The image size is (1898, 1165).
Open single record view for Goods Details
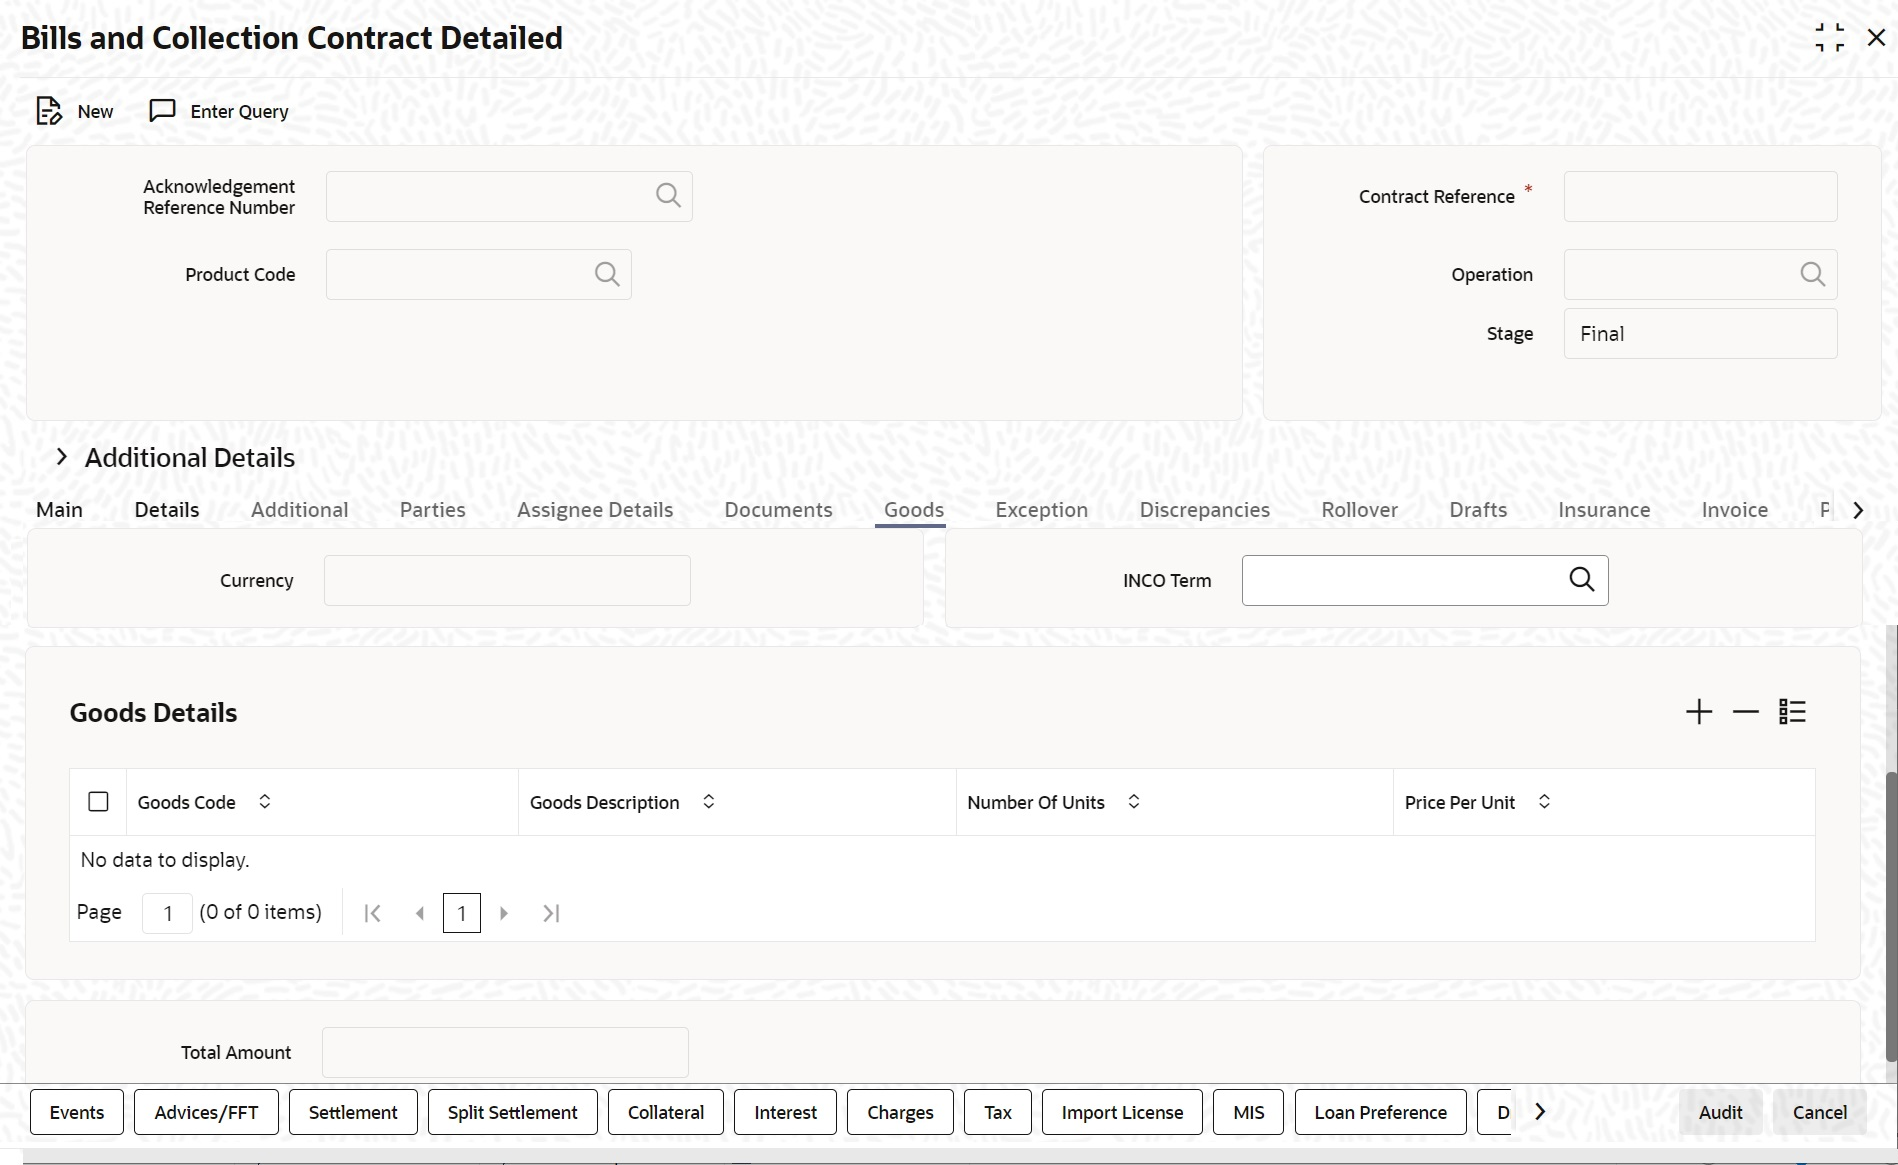[x=1792, y=712]
